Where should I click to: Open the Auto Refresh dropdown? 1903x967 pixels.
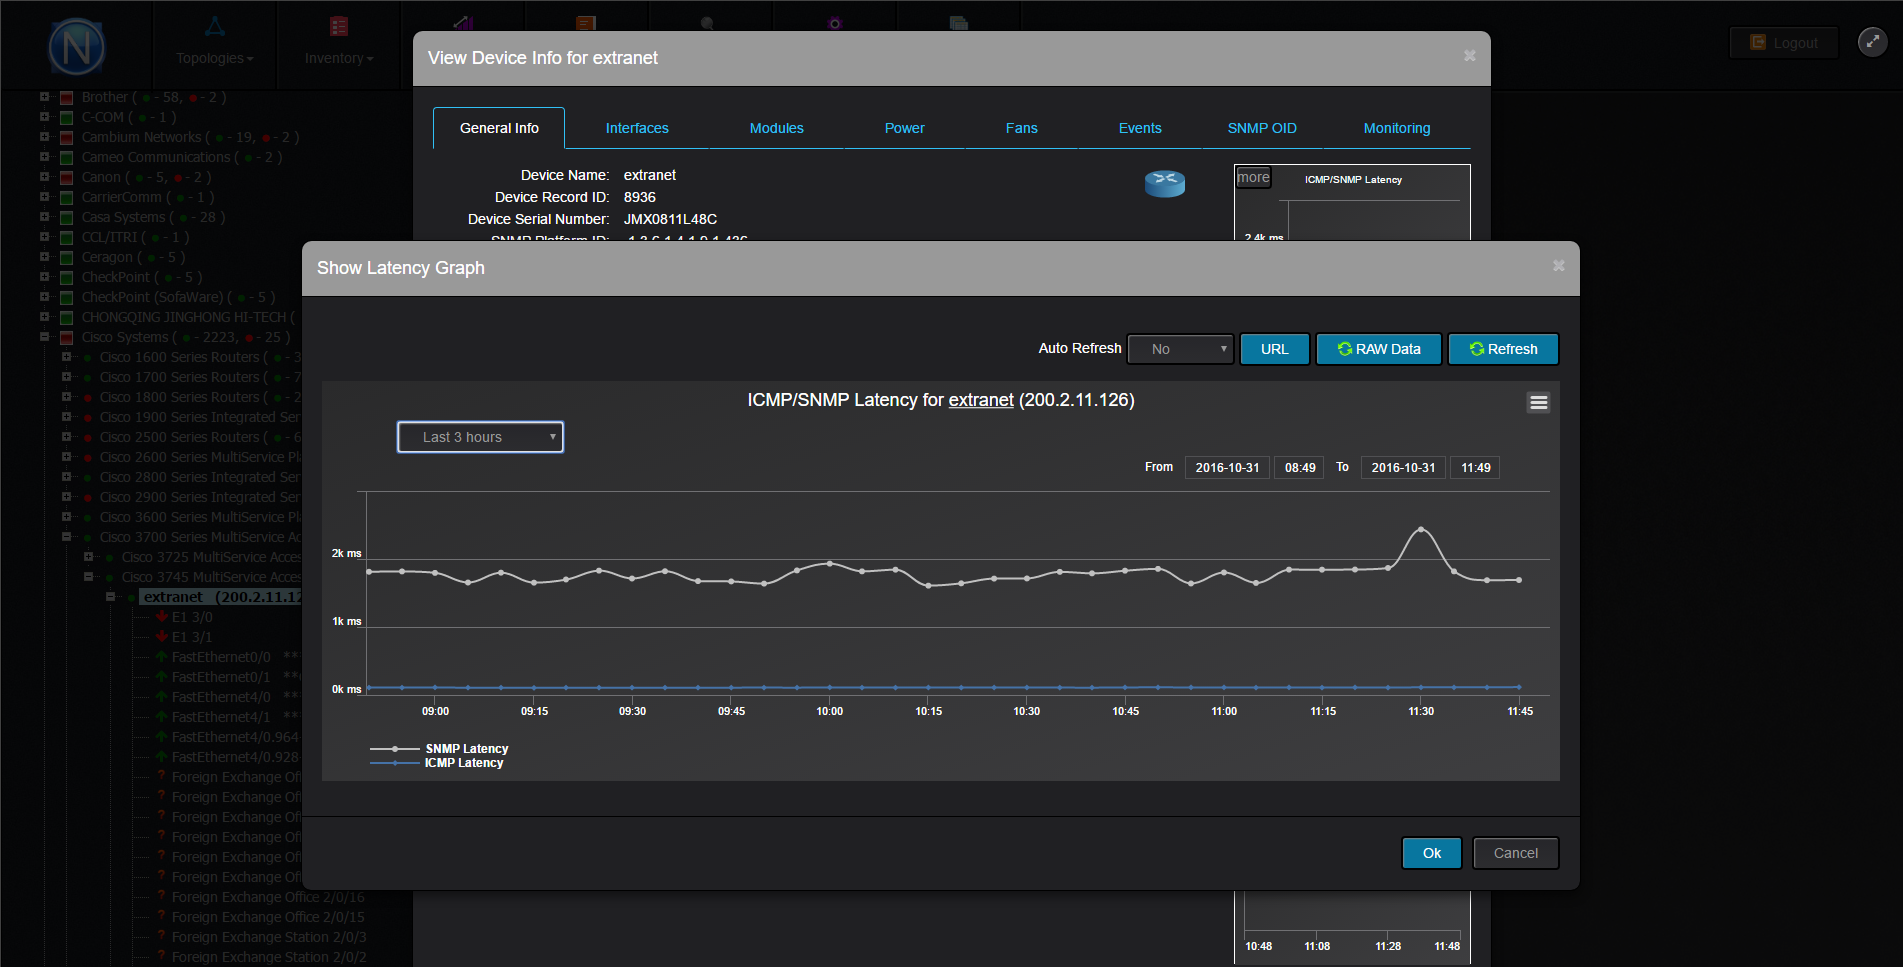1180,349
